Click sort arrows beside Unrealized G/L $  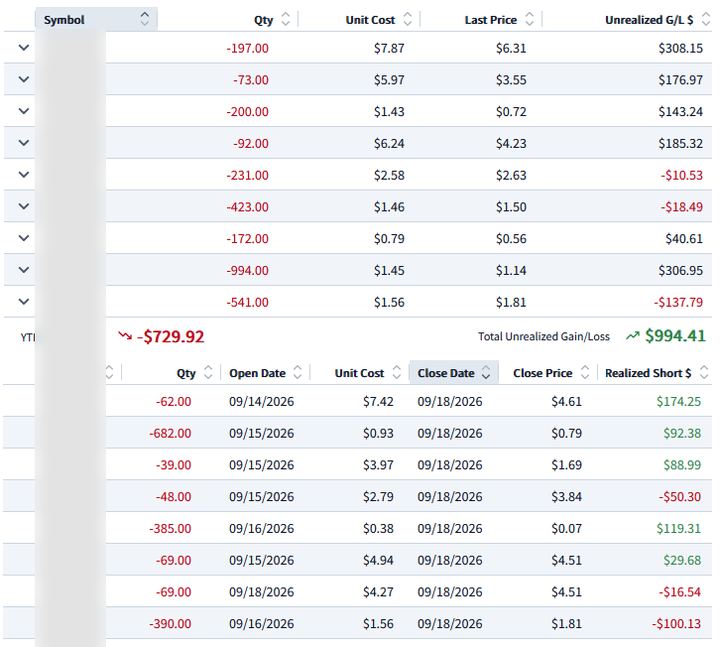click(706, 19)
